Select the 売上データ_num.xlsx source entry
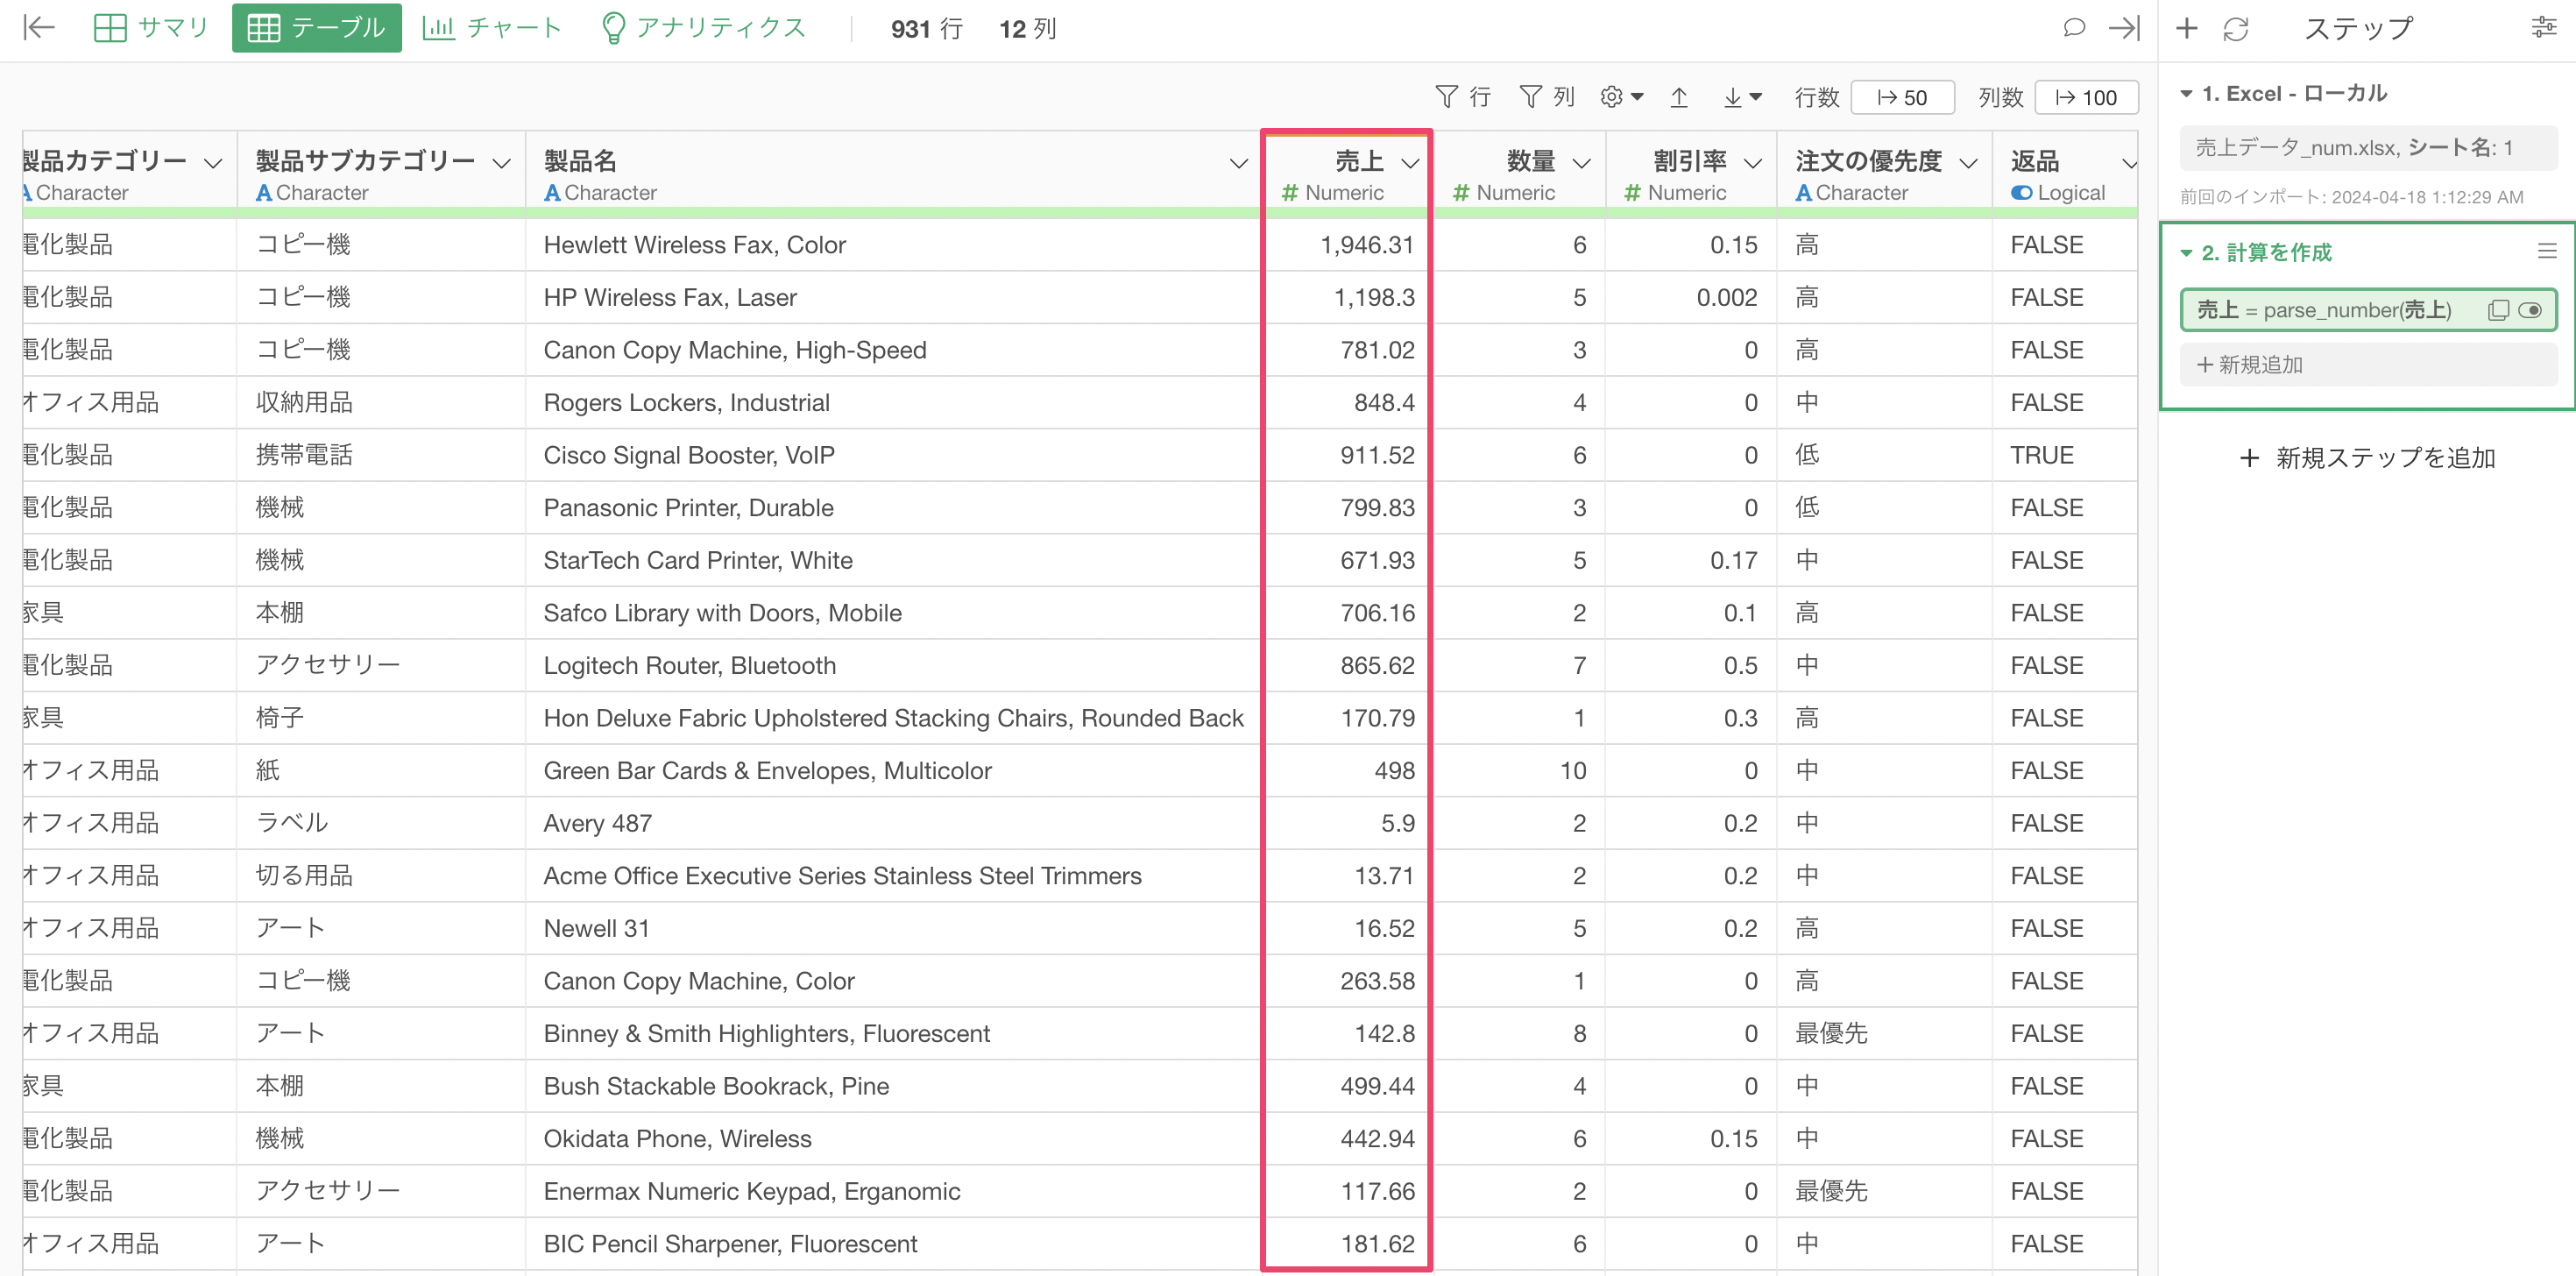Screen dimensions: 2576x1276 pyautogui.click(x=2368, y=148)
